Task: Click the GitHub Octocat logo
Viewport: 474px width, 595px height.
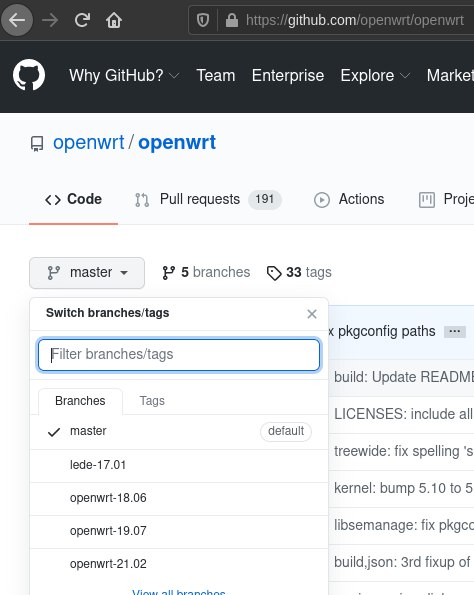Action: pos(29,75)
